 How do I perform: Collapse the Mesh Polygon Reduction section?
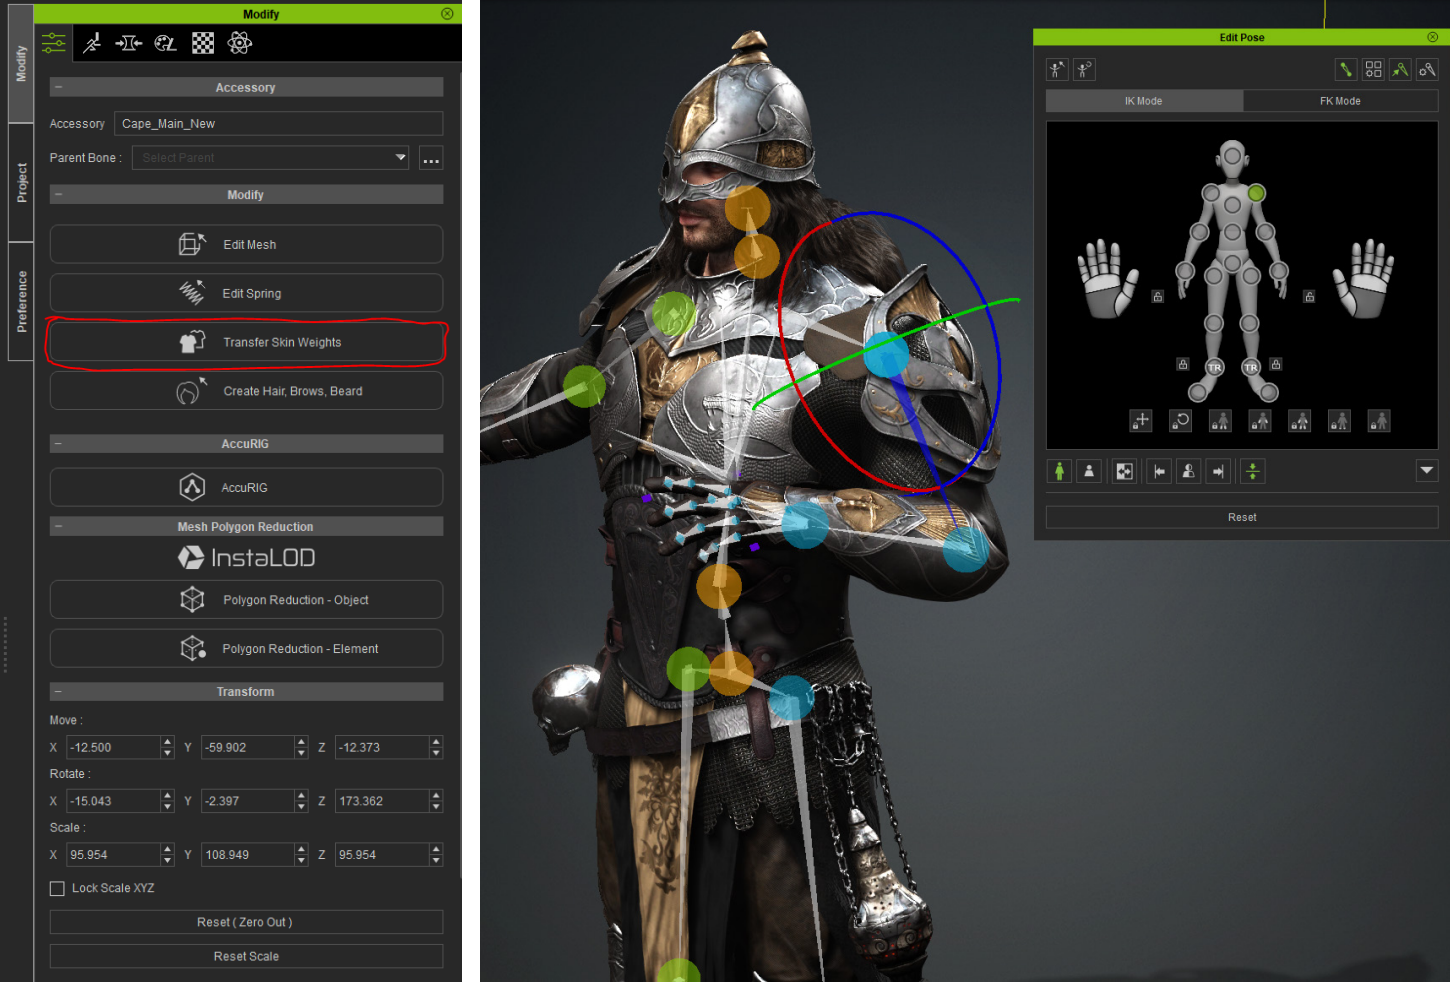[x=58, y=527]
